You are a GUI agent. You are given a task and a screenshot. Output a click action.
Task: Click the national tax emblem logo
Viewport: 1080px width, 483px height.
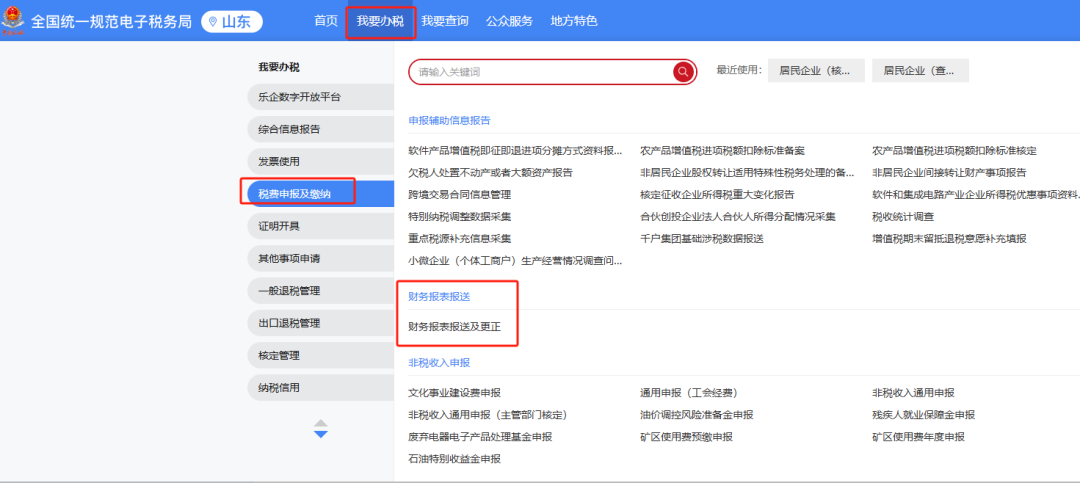pyautogui.click(x=12, y=21)
